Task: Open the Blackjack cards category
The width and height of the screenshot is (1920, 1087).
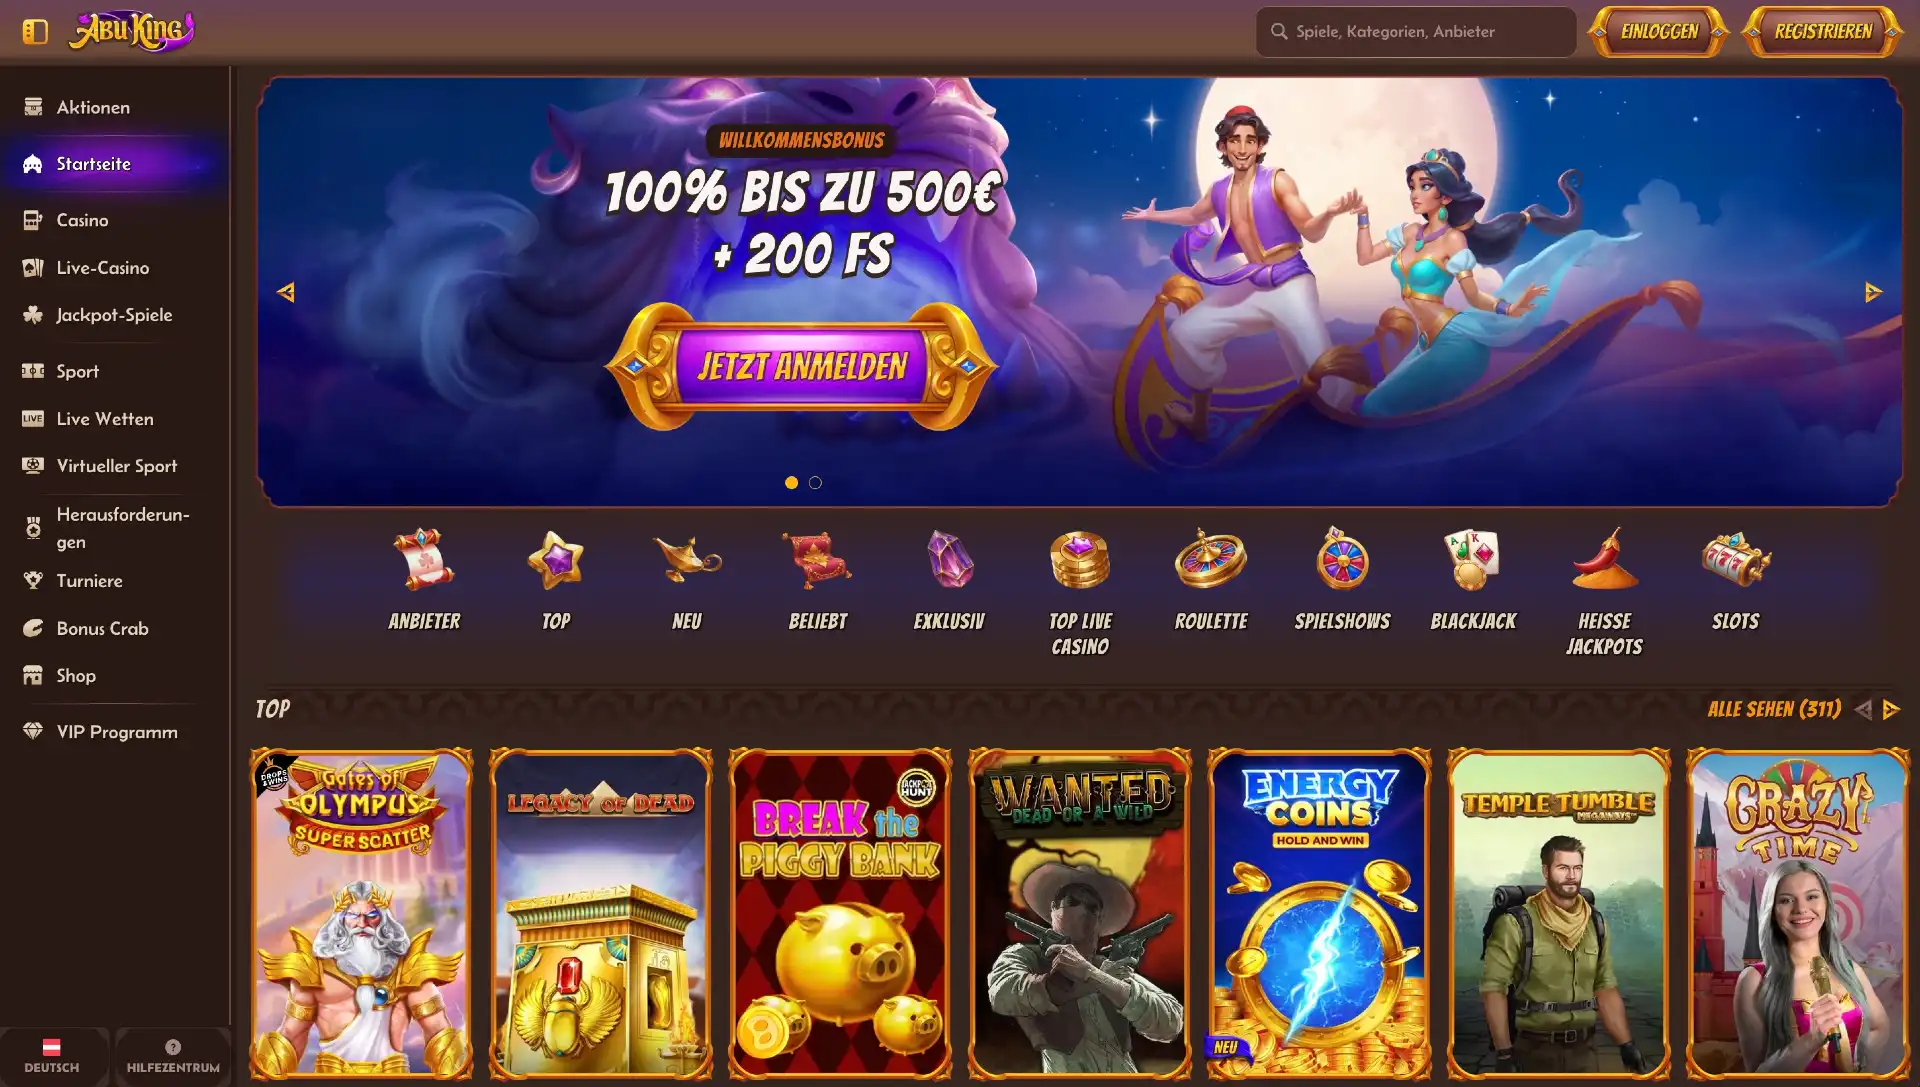Action: pyautogui.click(x=1473, y=560)
